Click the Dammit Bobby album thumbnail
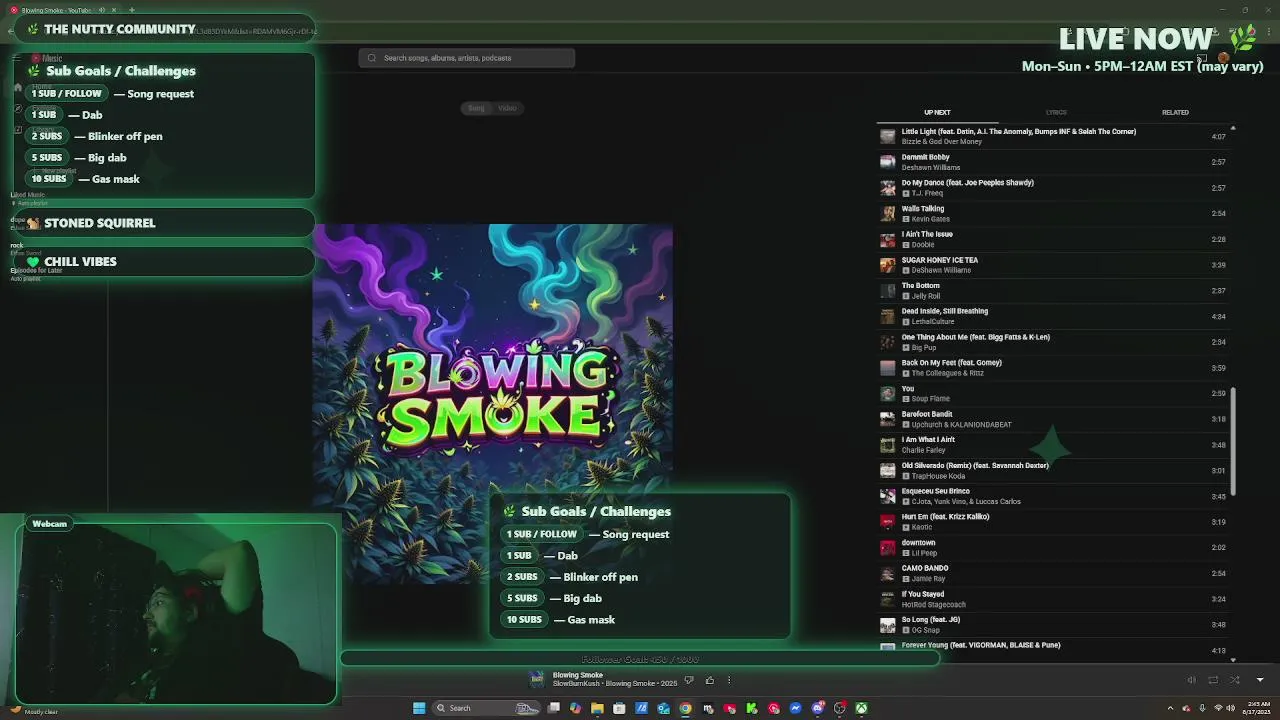 point(887,162)
